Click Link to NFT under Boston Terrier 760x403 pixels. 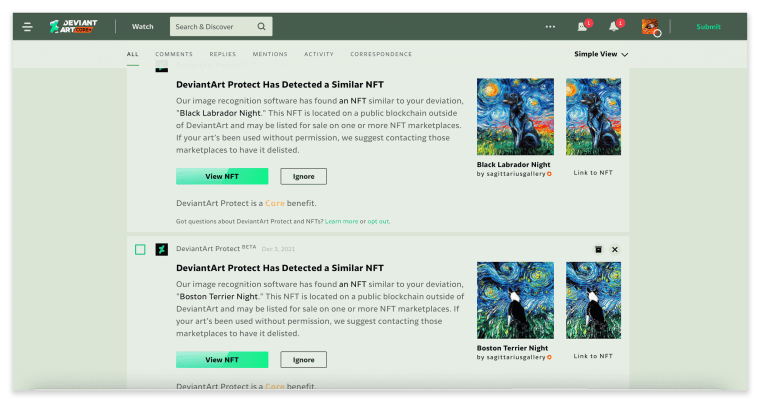click(593, 356)
